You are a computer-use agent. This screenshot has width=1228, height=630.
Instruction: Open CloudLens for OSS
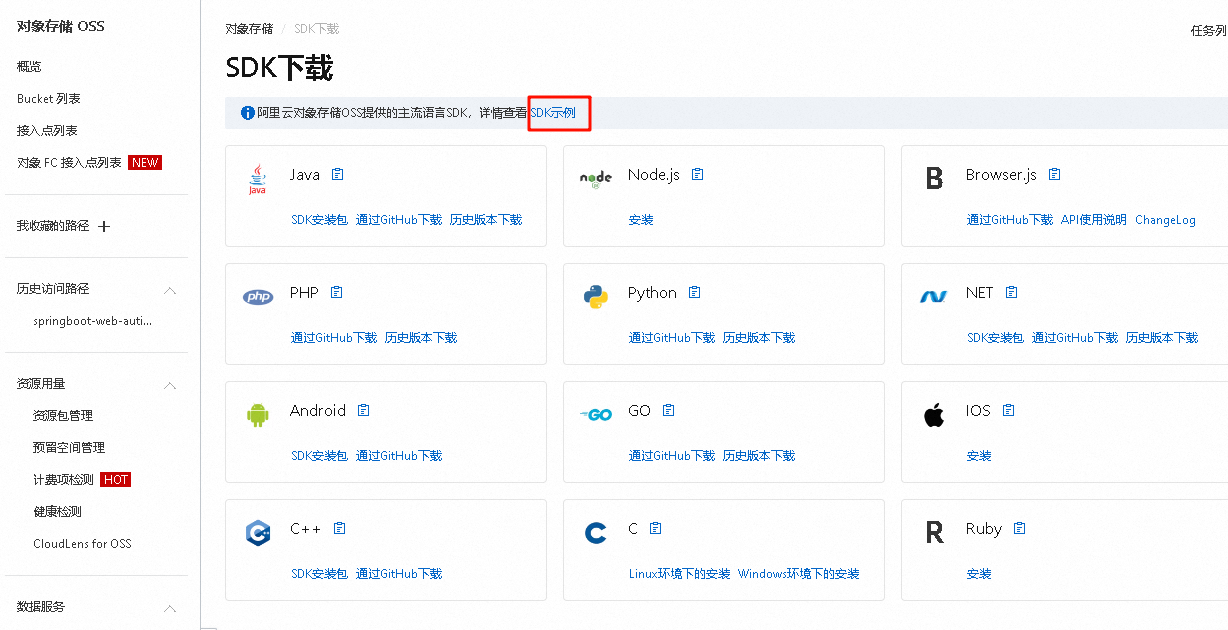coord(82,543)
